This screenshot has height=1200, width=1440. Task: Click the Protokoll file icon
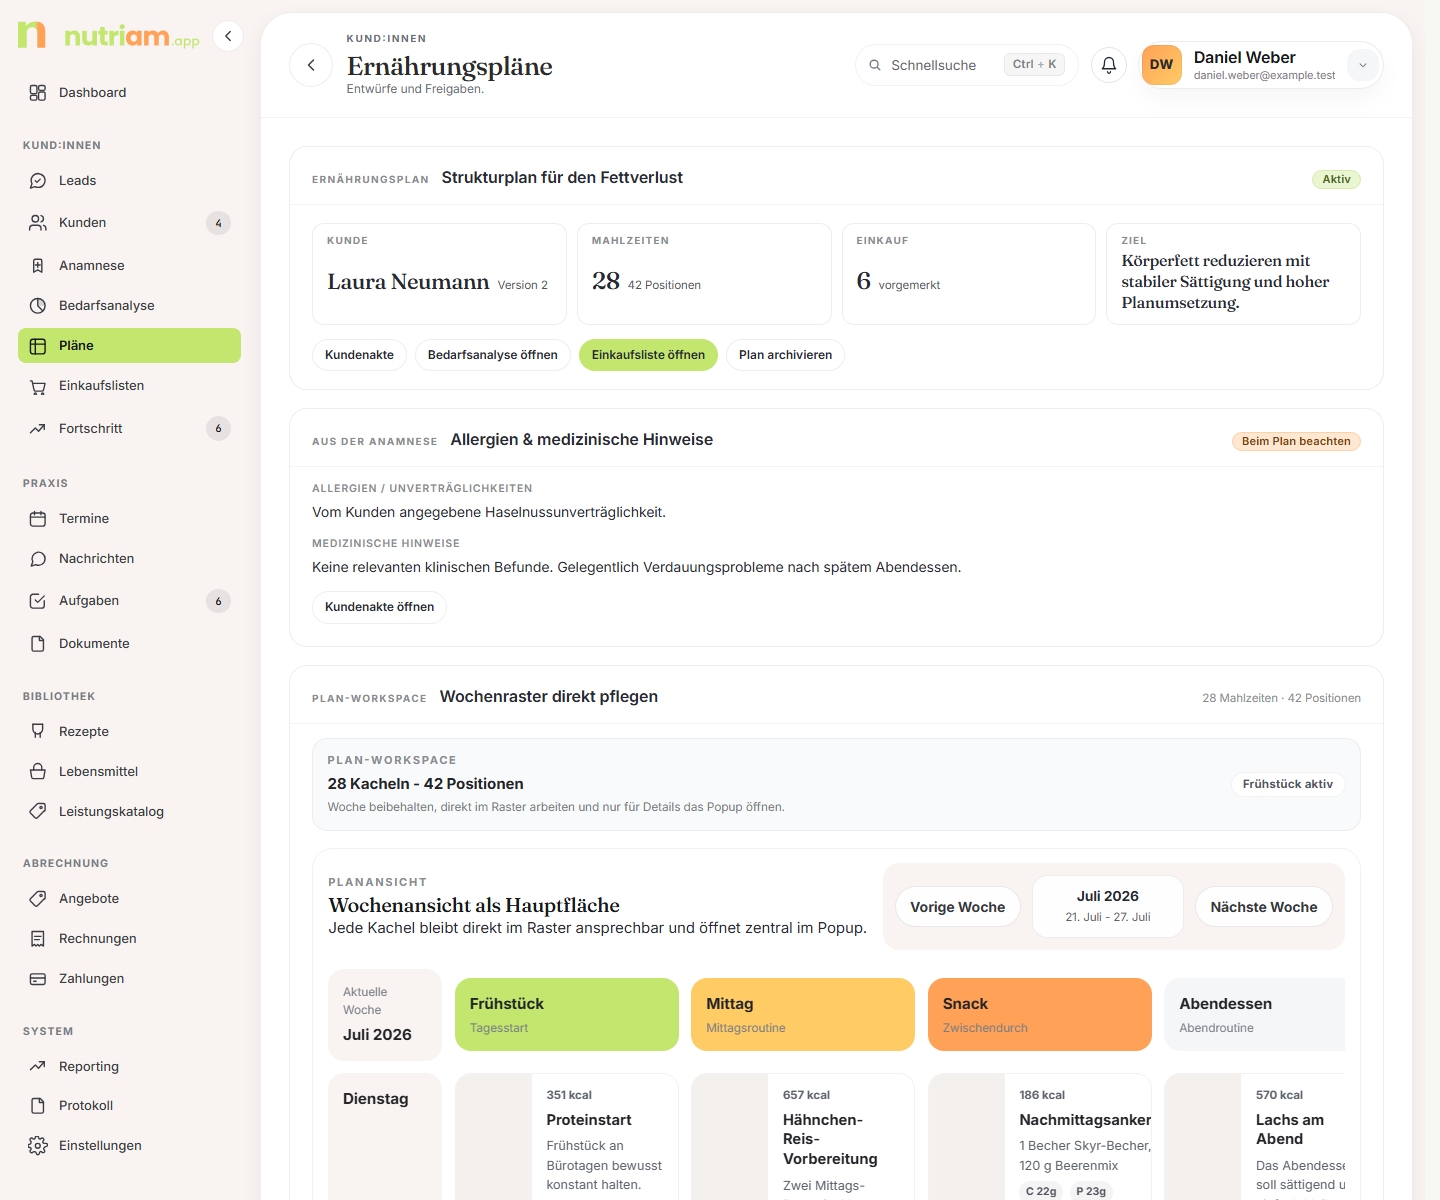pos(38,1106)
